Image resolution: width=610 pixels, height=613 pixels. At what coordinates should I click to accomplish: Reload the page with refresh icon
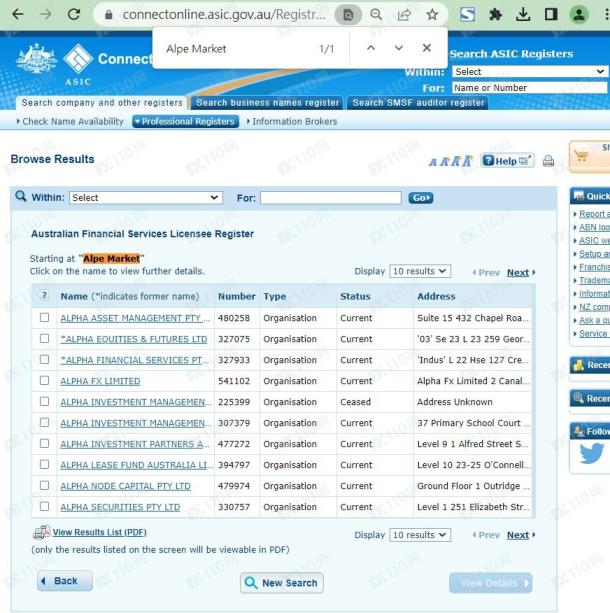(74, 15)
